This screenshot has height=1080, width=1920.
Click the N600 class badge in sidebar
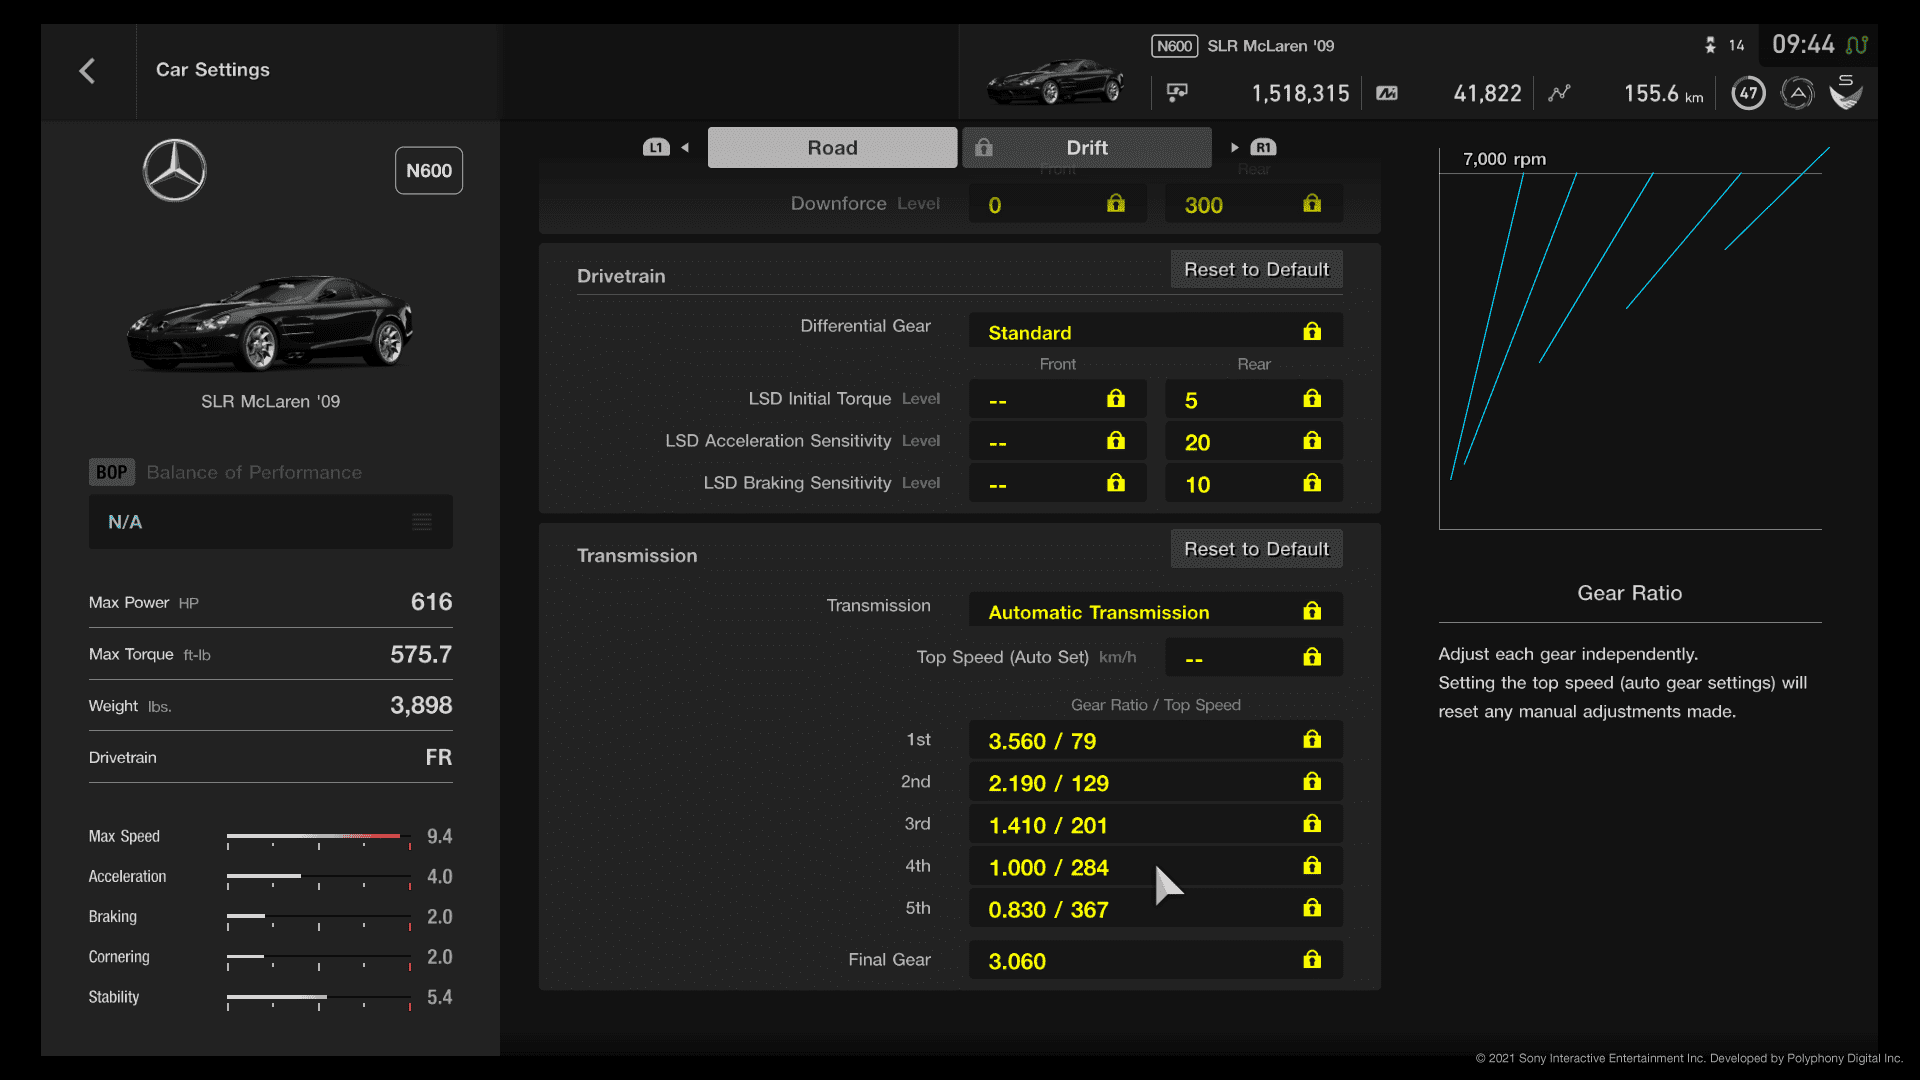[x=429, y=171]
